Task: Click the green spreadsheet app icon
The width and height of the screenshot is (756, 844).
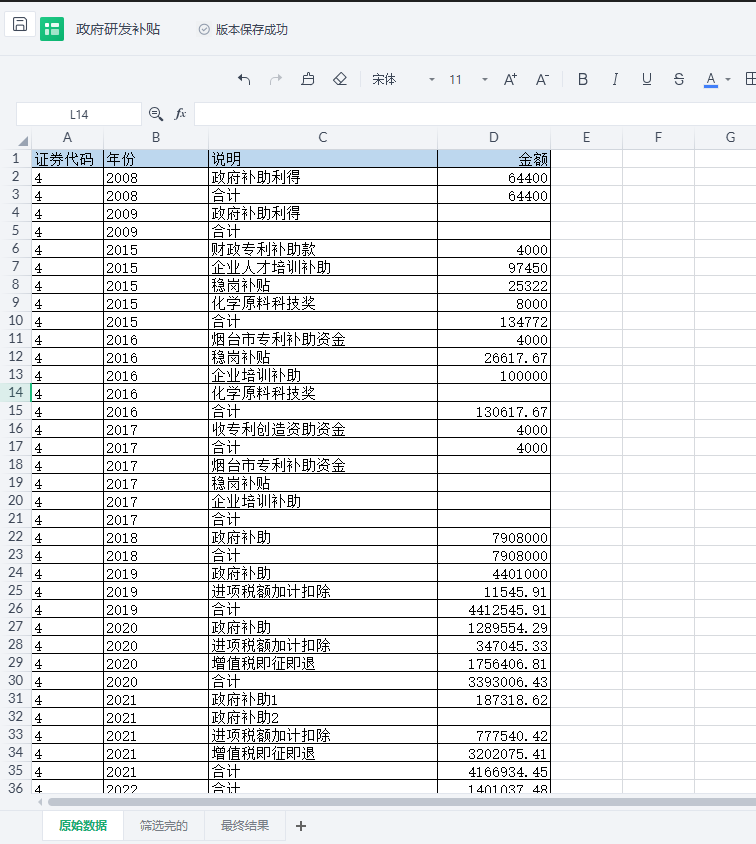Action: coord(52,29)
